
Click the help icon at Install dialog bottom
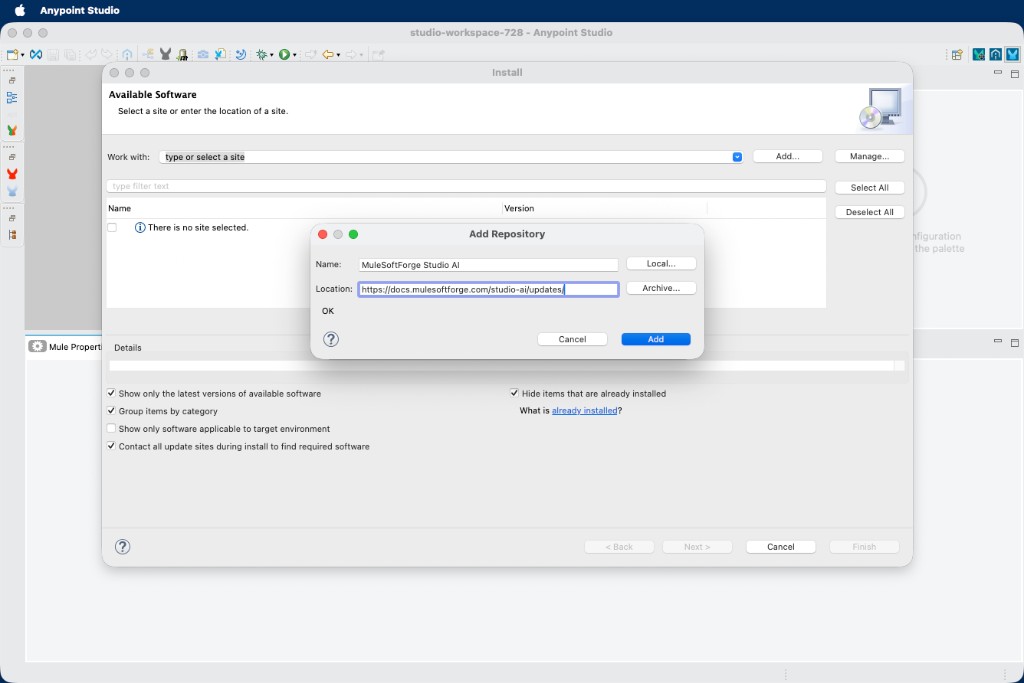122,547
